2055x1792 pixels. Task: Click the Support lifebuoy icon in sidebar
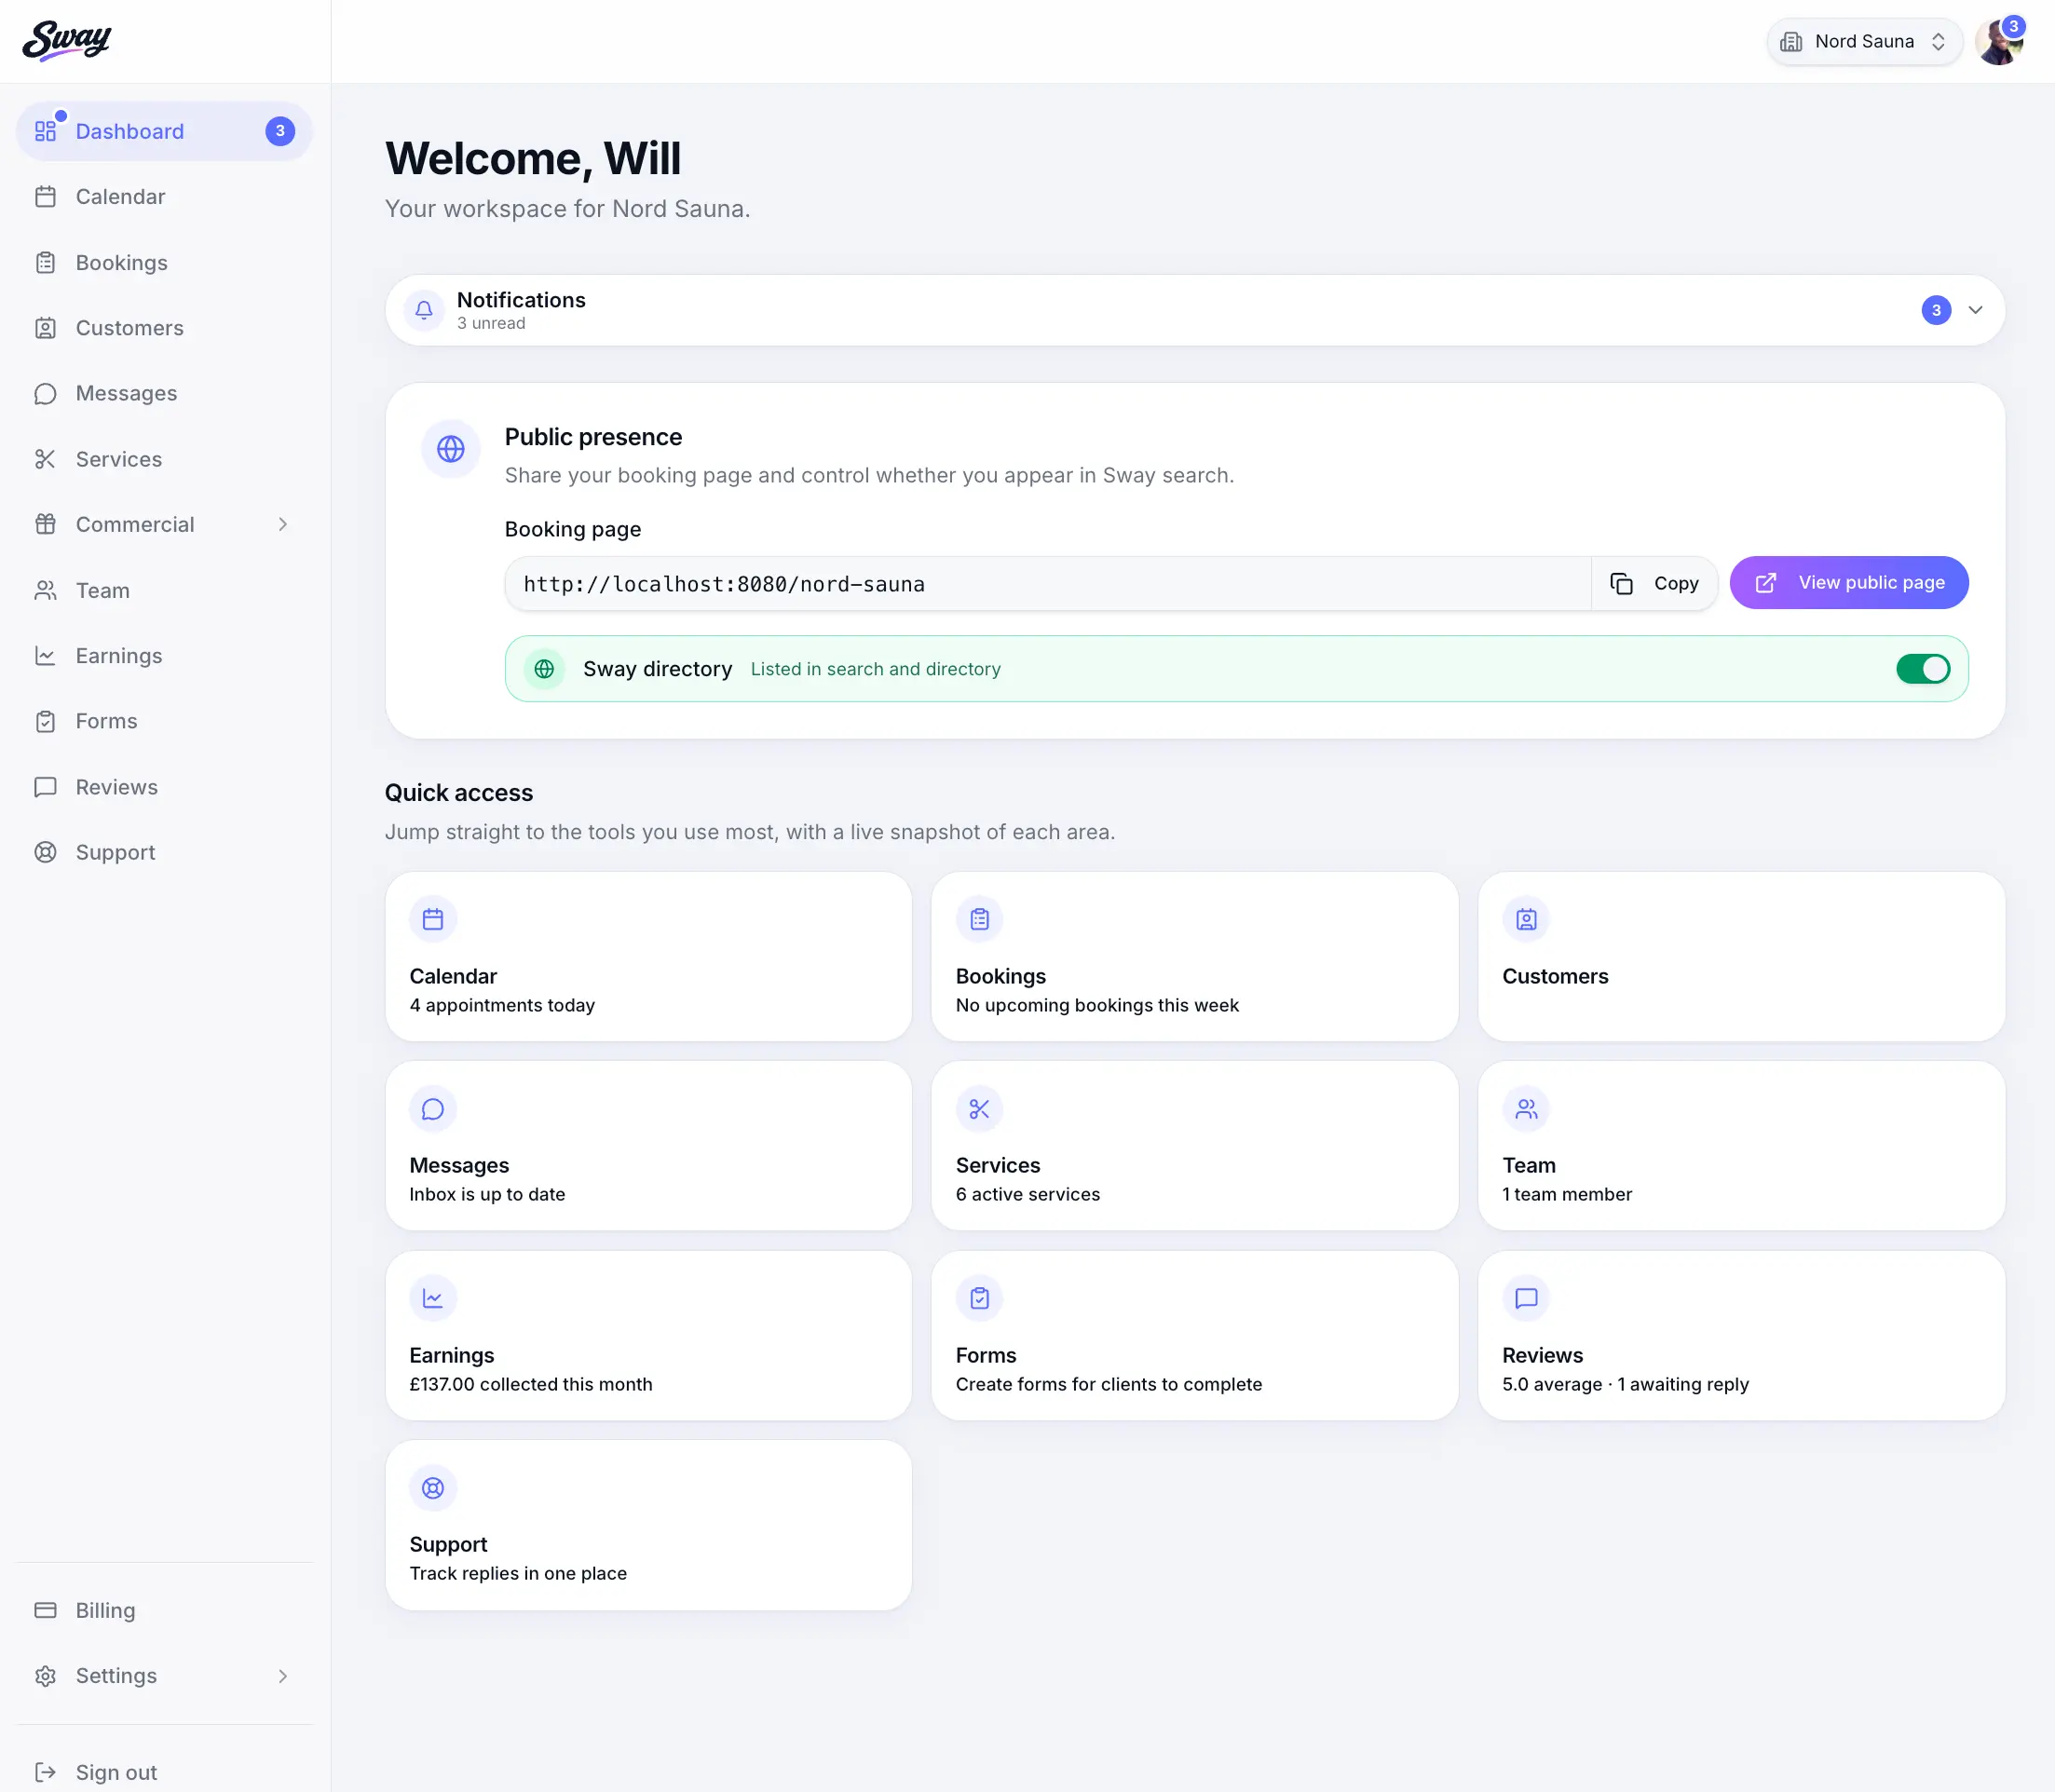pos(45,852)
